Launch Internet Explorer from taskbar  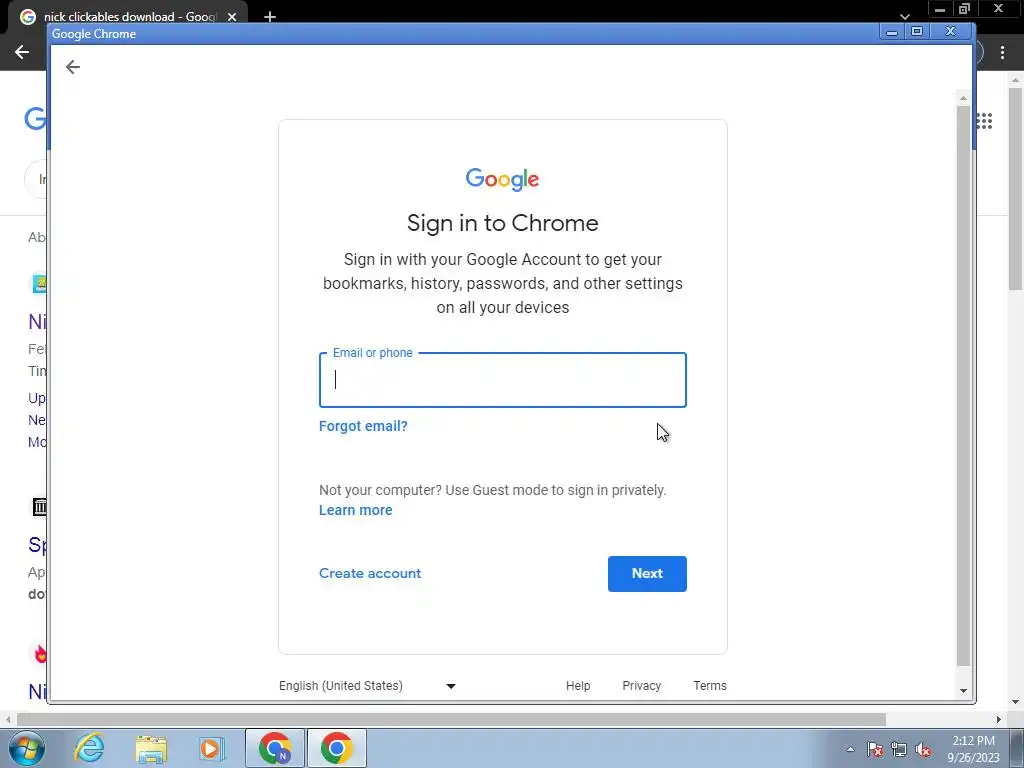(x=89, y=748)
